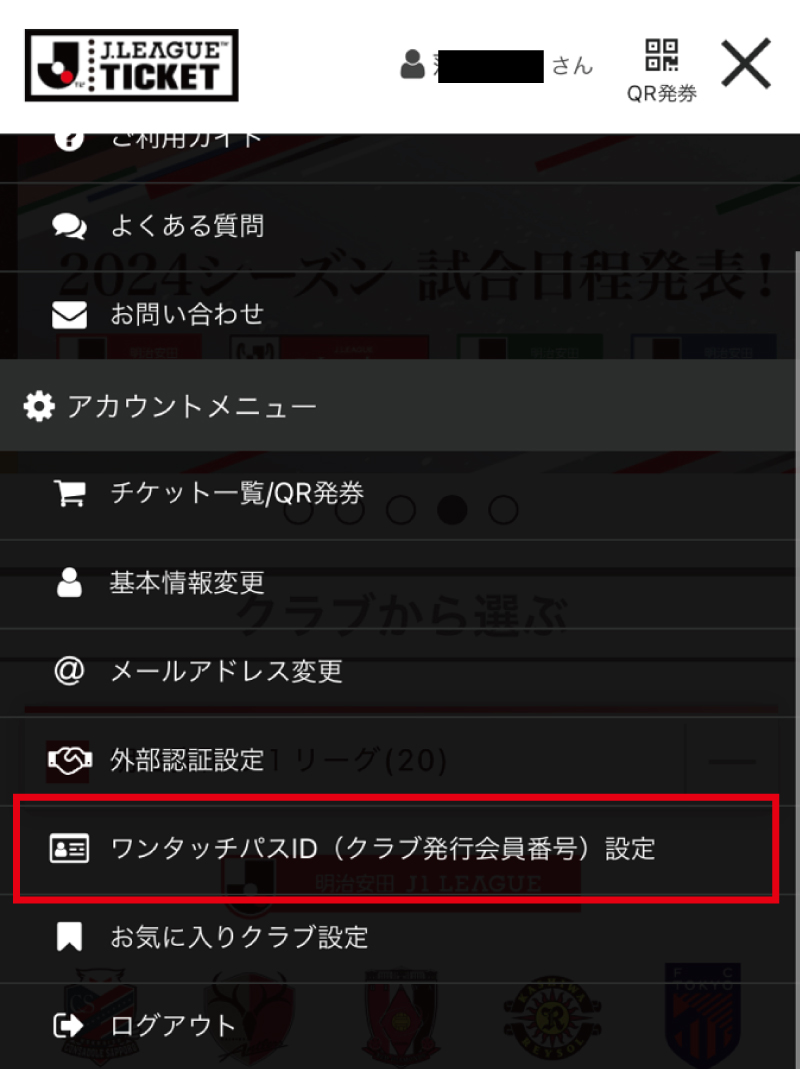Select the fourth filled carousel dot

(451, 509)
